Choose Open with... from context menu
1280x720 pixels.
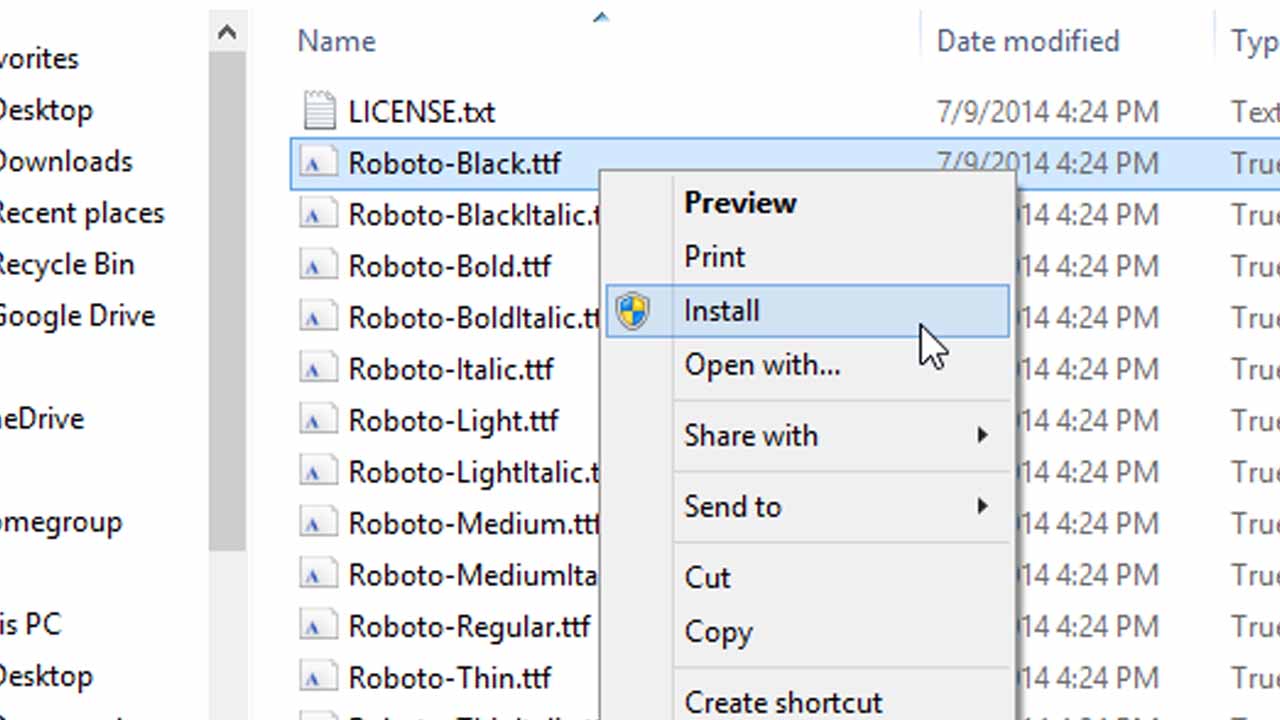tap(762, 365)
